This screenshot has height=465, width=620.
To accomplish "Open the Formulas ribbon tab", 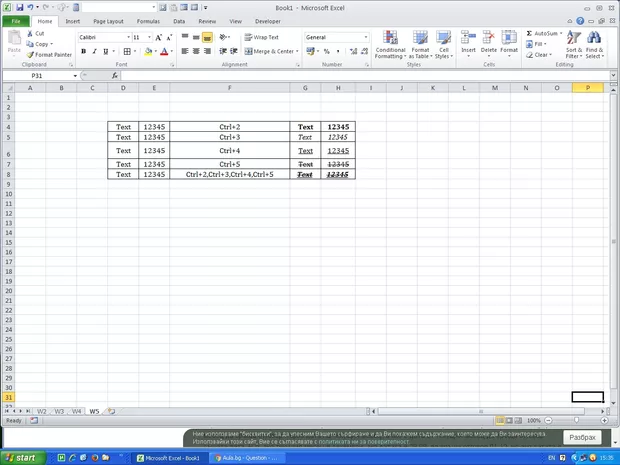I will [x=148, y=20].
